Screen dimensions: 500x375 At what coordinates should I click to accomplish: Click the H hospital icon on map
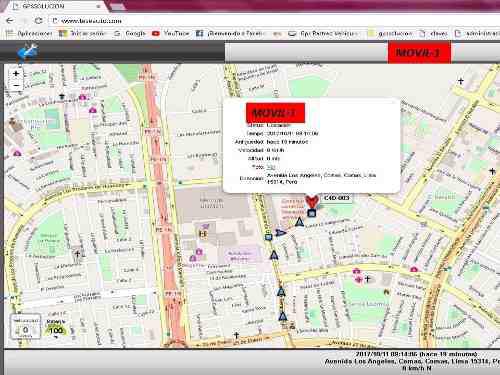pos(203,234)
